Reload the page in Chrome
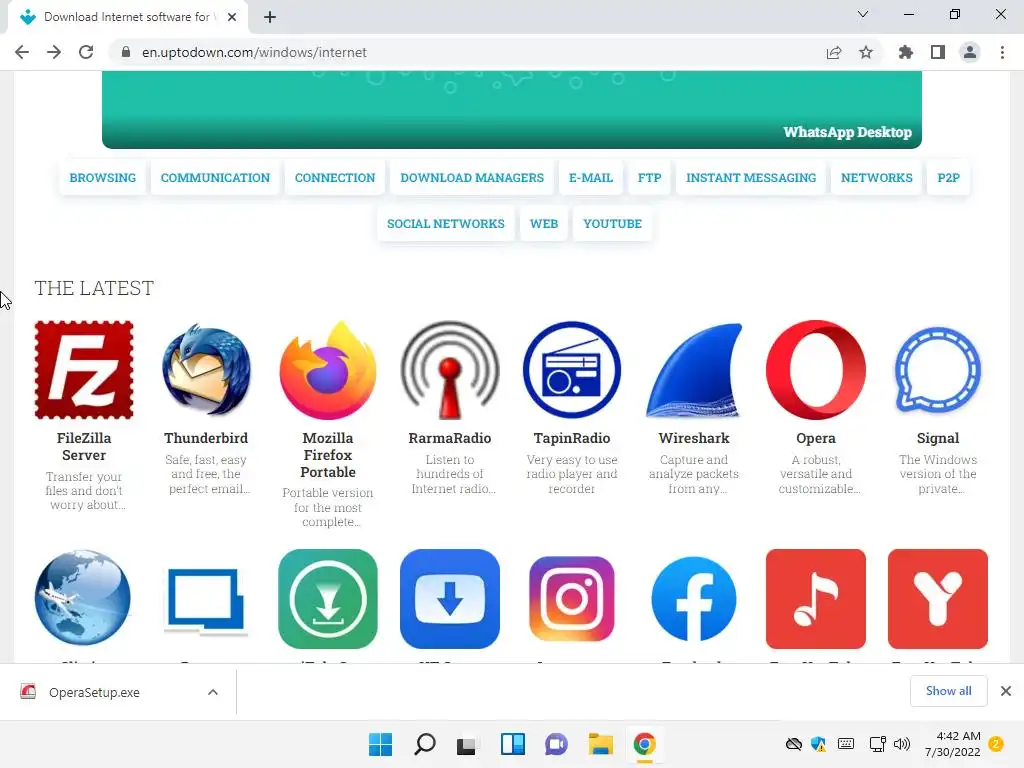 (x=86, y=52)
